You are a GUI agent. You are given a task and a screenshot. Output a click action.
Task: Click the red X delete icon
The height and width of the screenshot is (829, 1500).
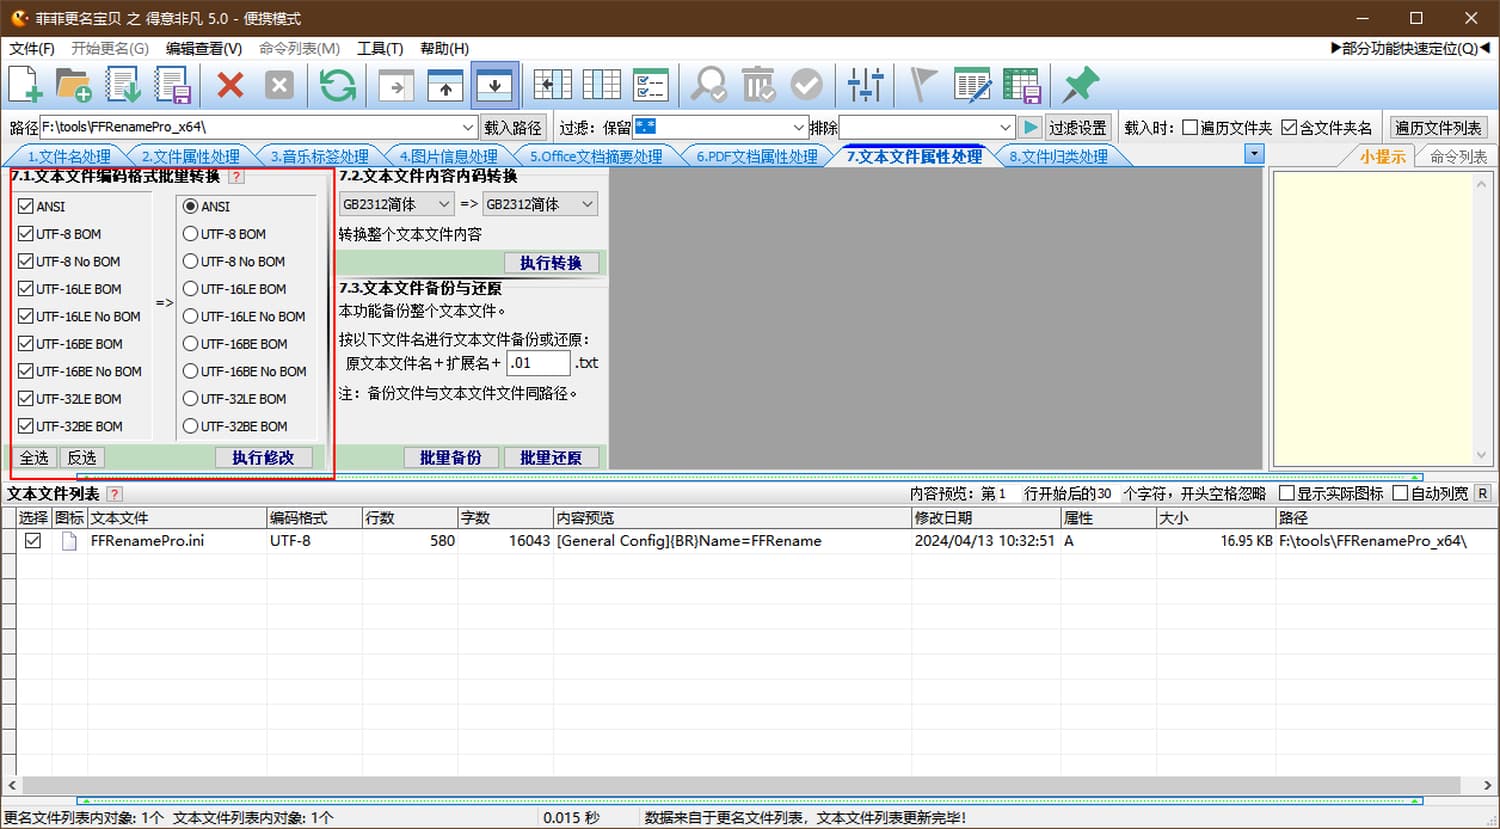click(x=230, y=85)
